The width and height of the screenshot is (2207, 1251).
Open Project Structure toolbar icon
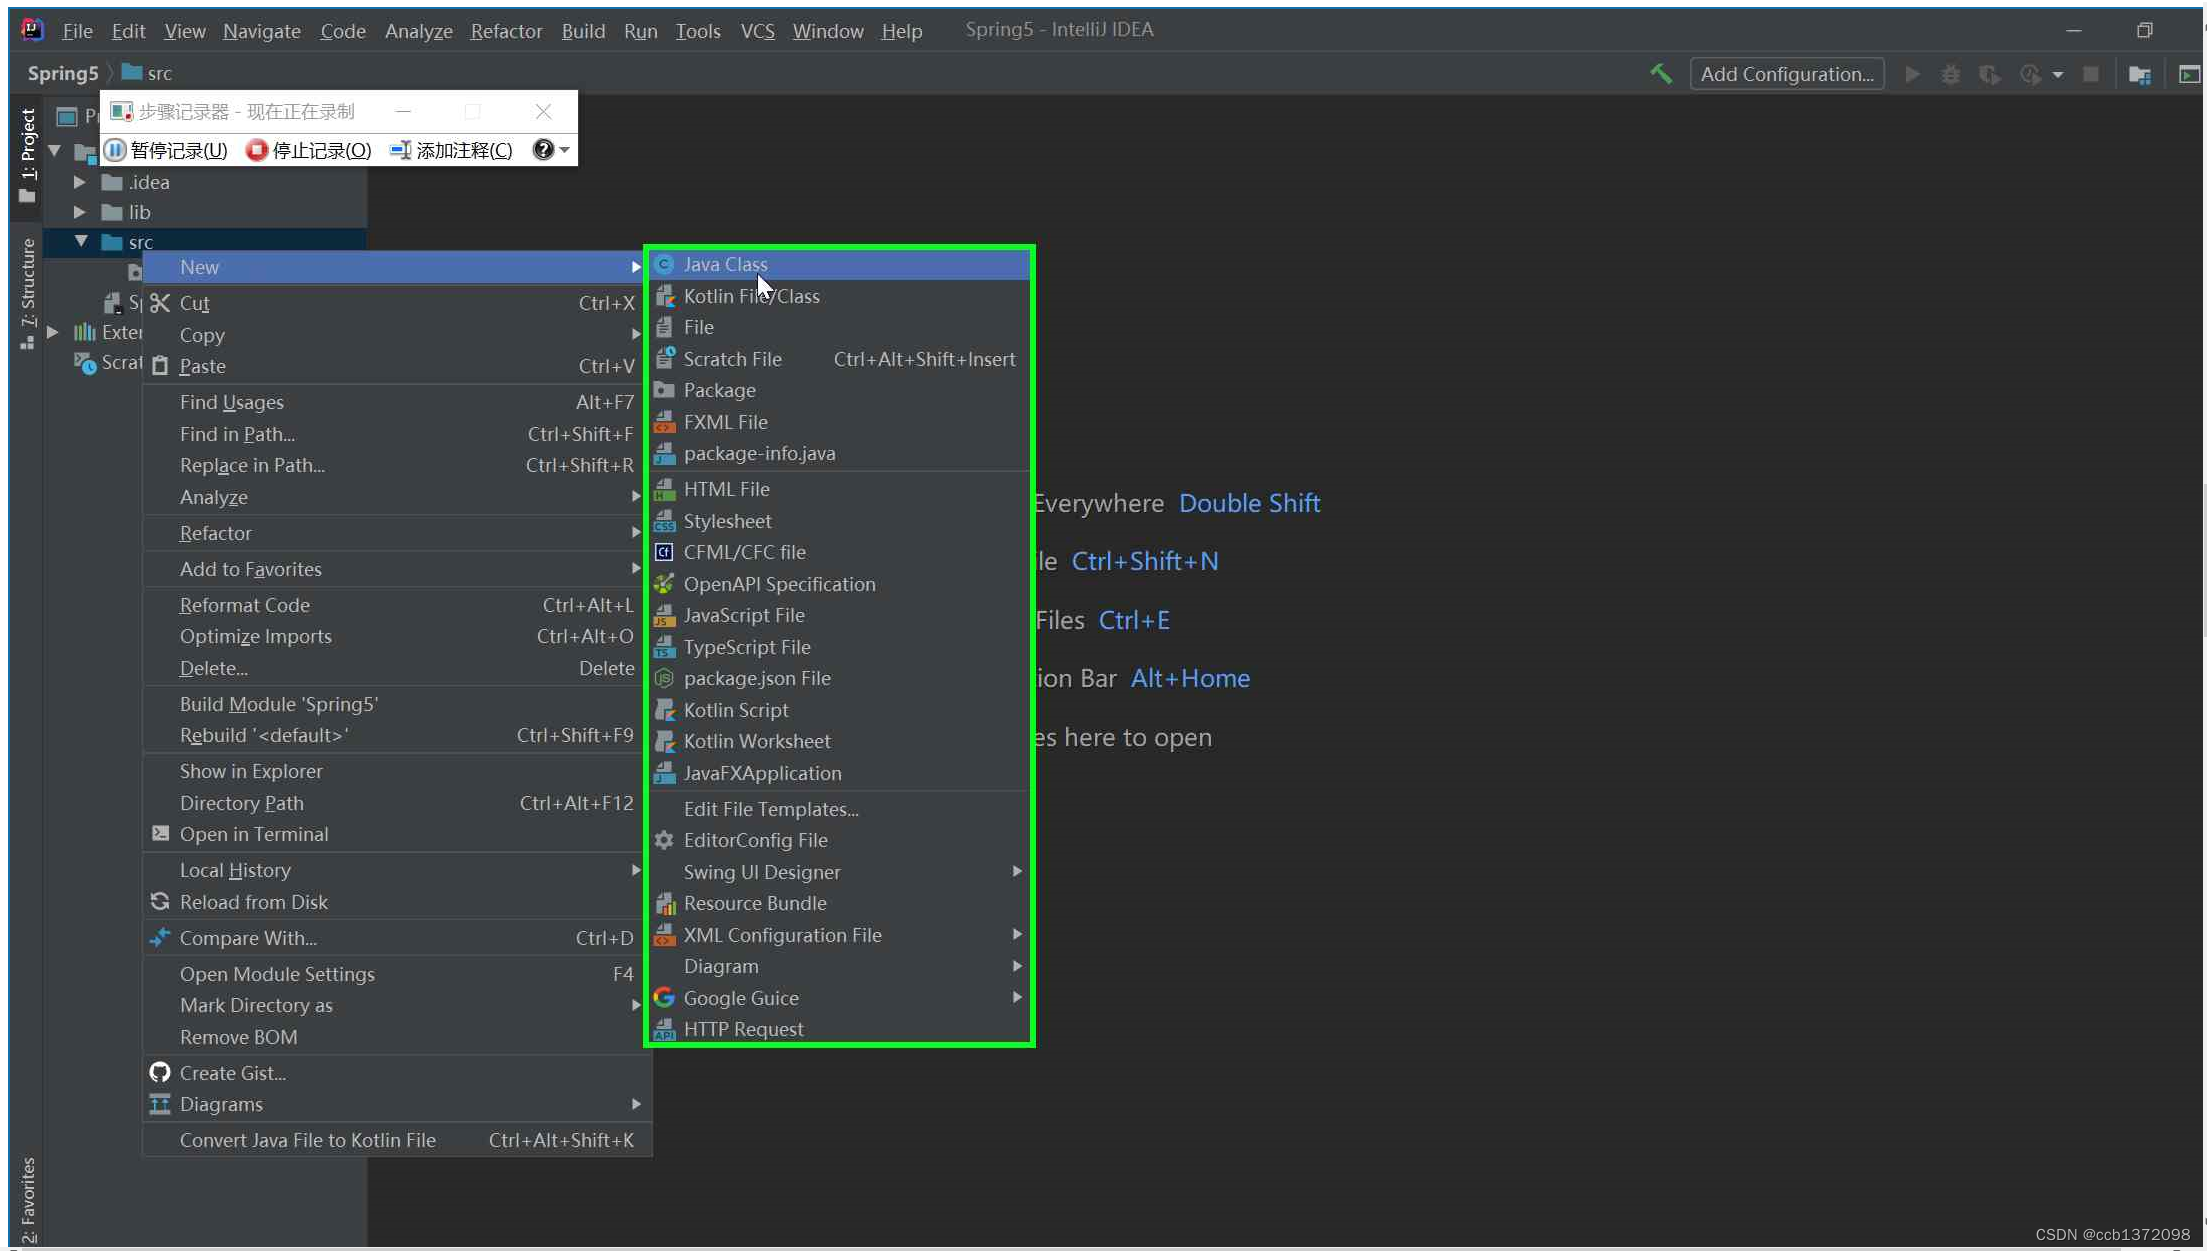2139,74
